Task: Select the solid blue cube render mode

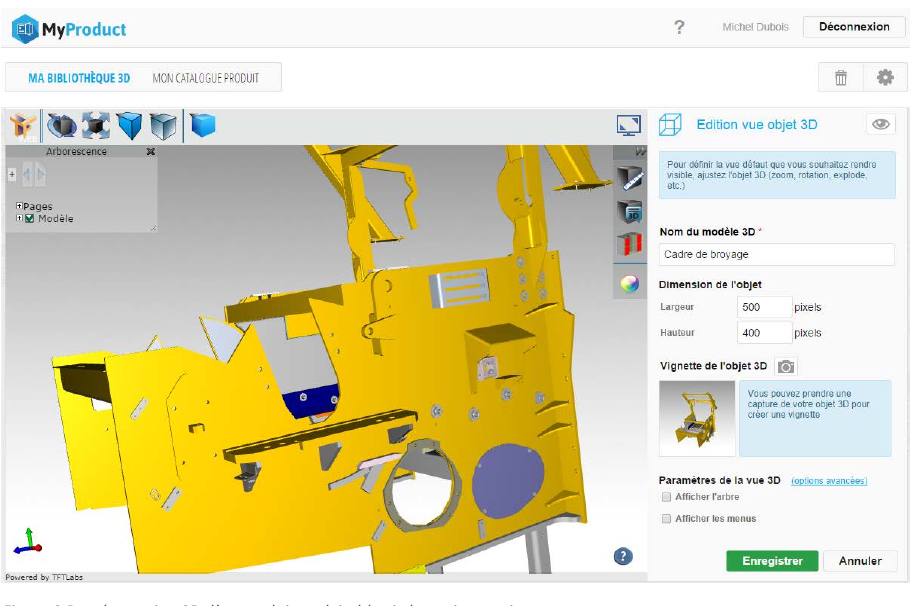Action: 203,126
